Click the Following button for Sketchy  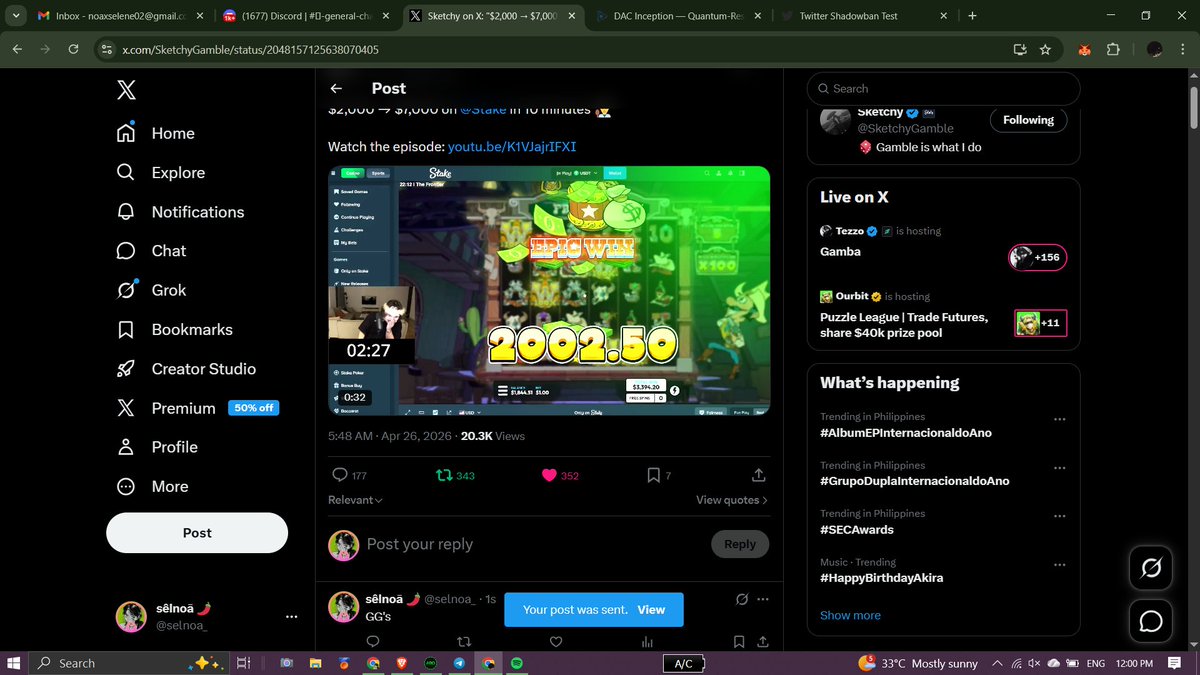tap(1028, 120)
